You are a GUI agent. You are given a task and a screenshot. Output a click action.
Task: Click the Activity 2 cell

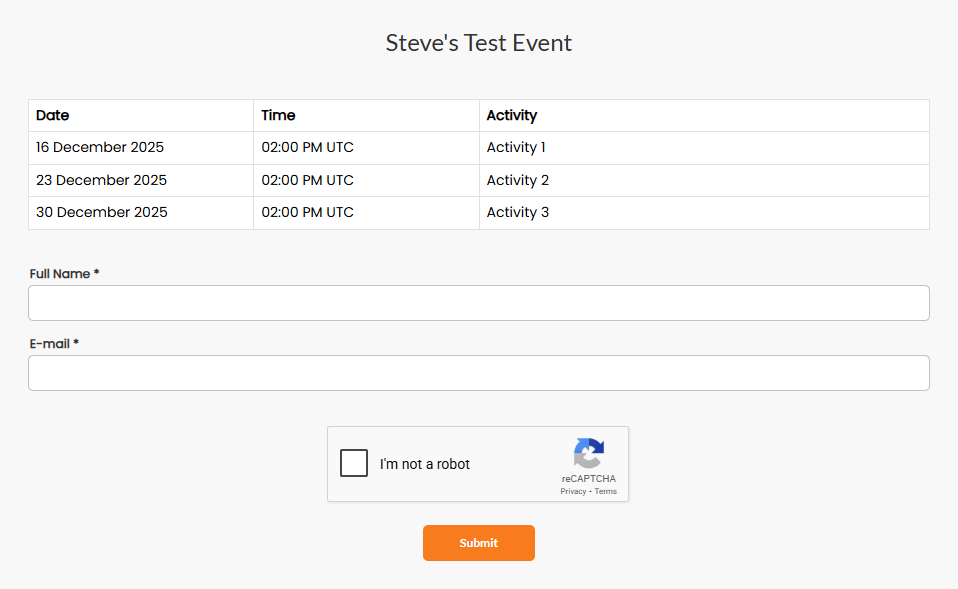[704, 180]
